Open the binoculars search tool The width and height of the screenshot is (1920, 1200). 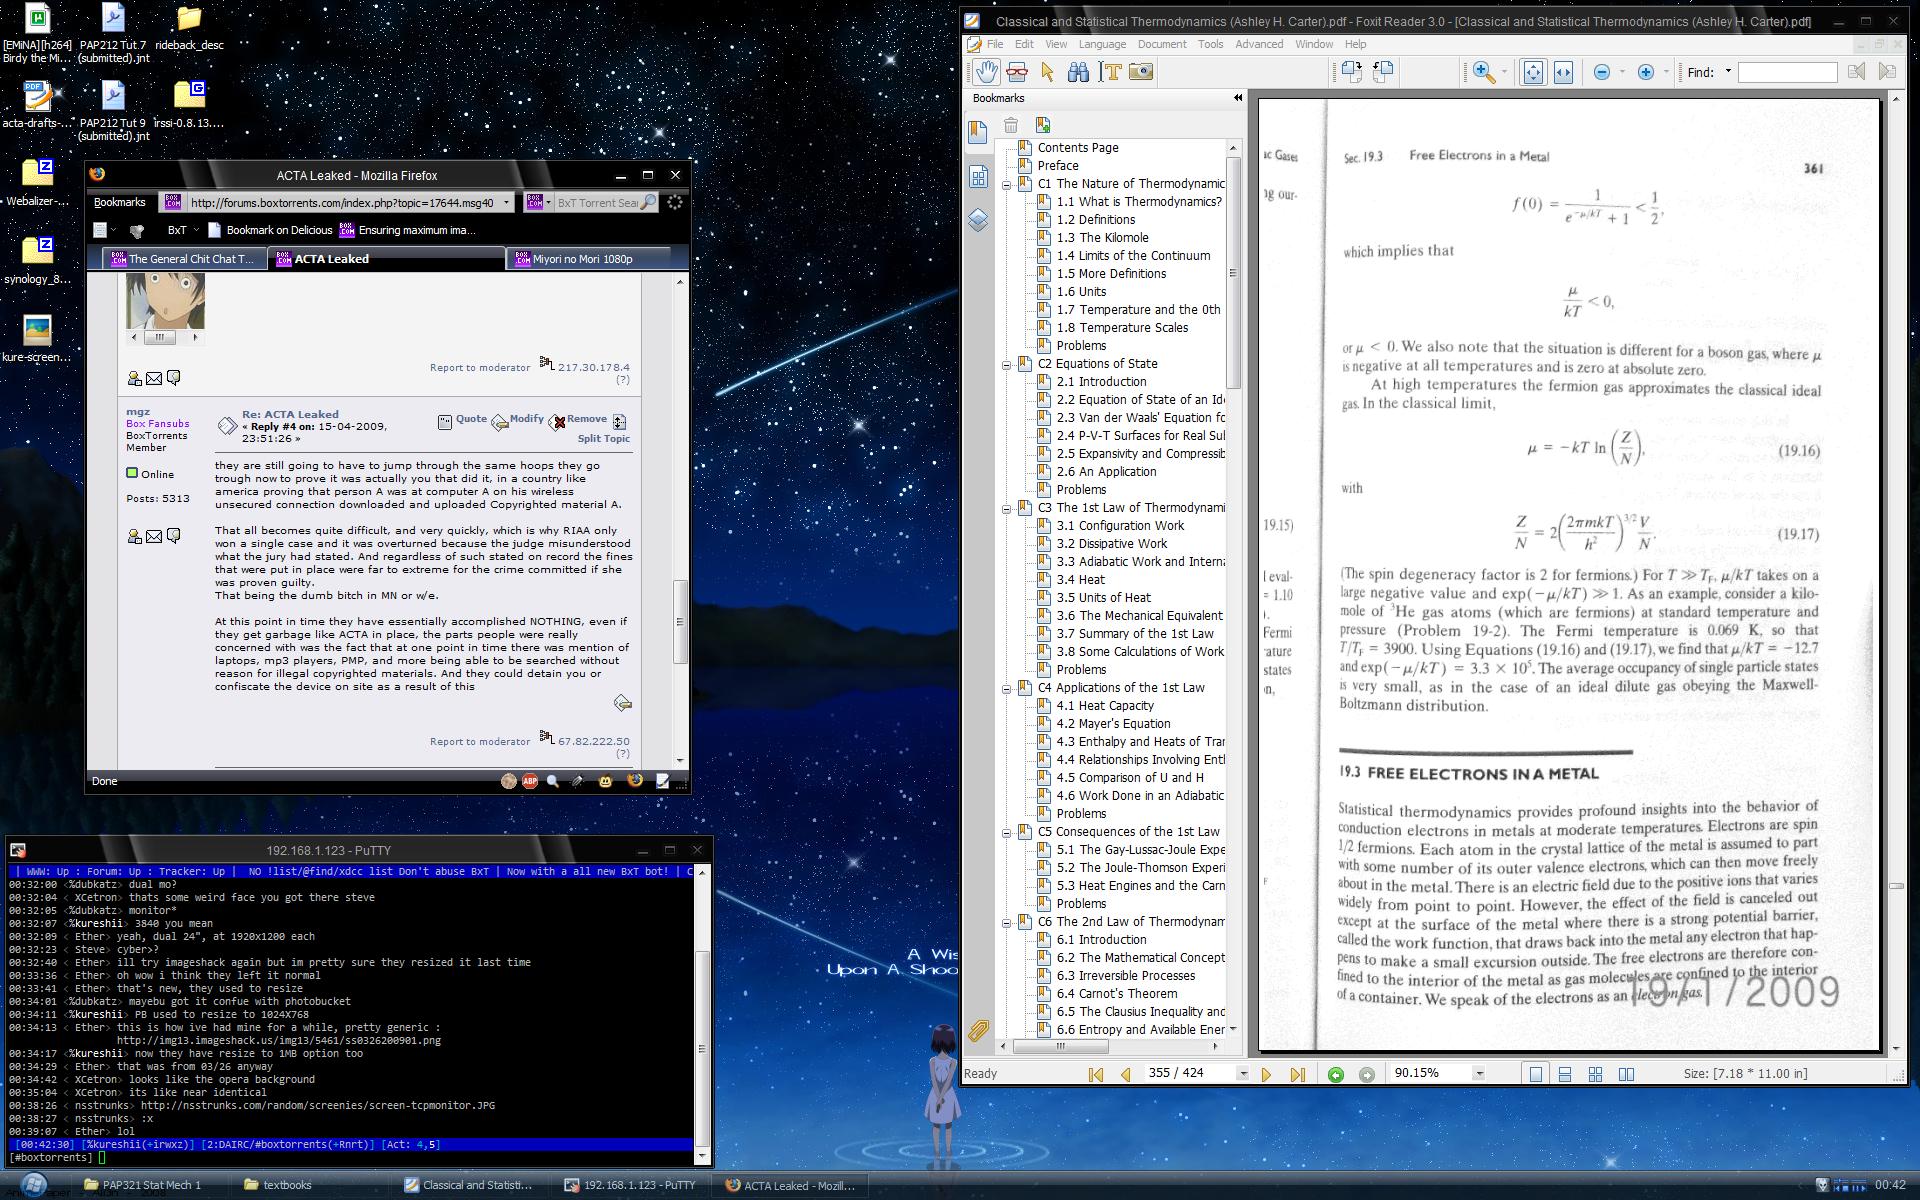click(x=1078, y=72)
